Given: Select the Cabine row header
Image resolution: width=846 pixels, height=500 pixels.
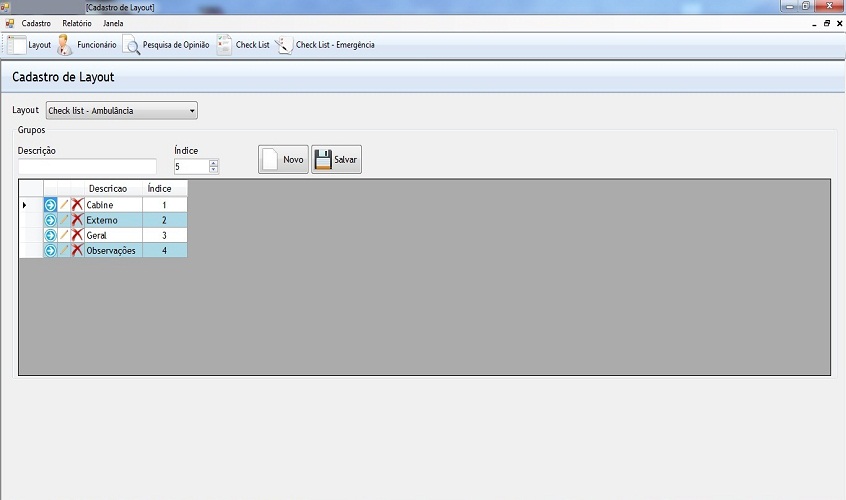Looking at the screenshot, I should 31,205.
